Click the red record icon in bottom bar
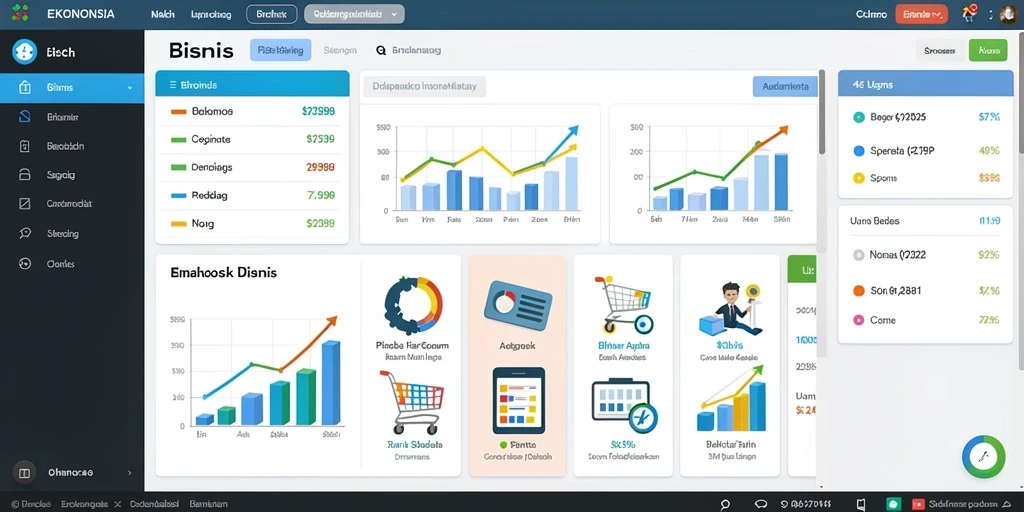 point(919,504)
